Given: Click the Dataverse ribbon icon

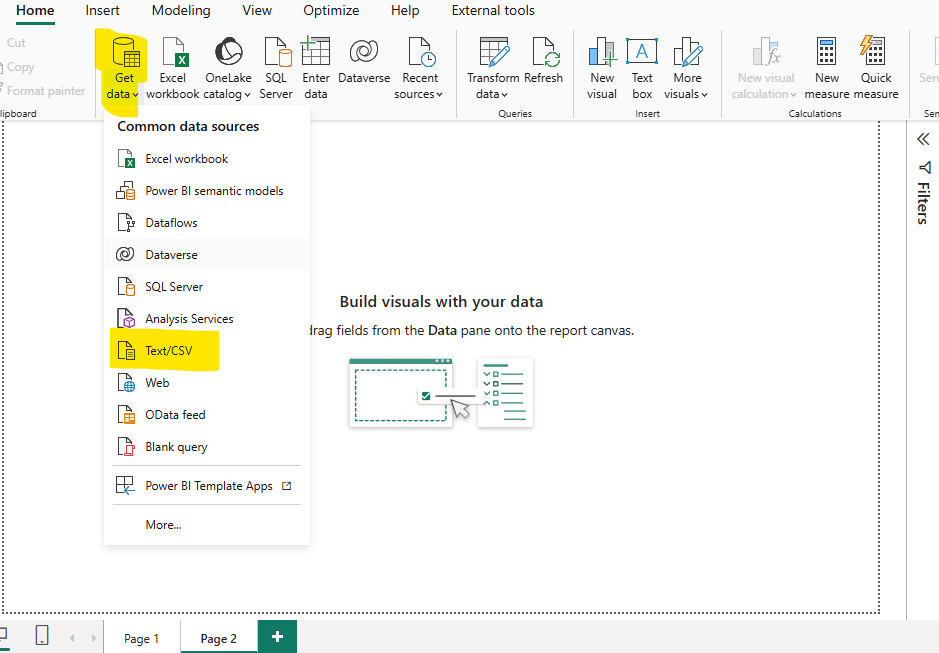Looking at the screenshot, I should point(364,52).
